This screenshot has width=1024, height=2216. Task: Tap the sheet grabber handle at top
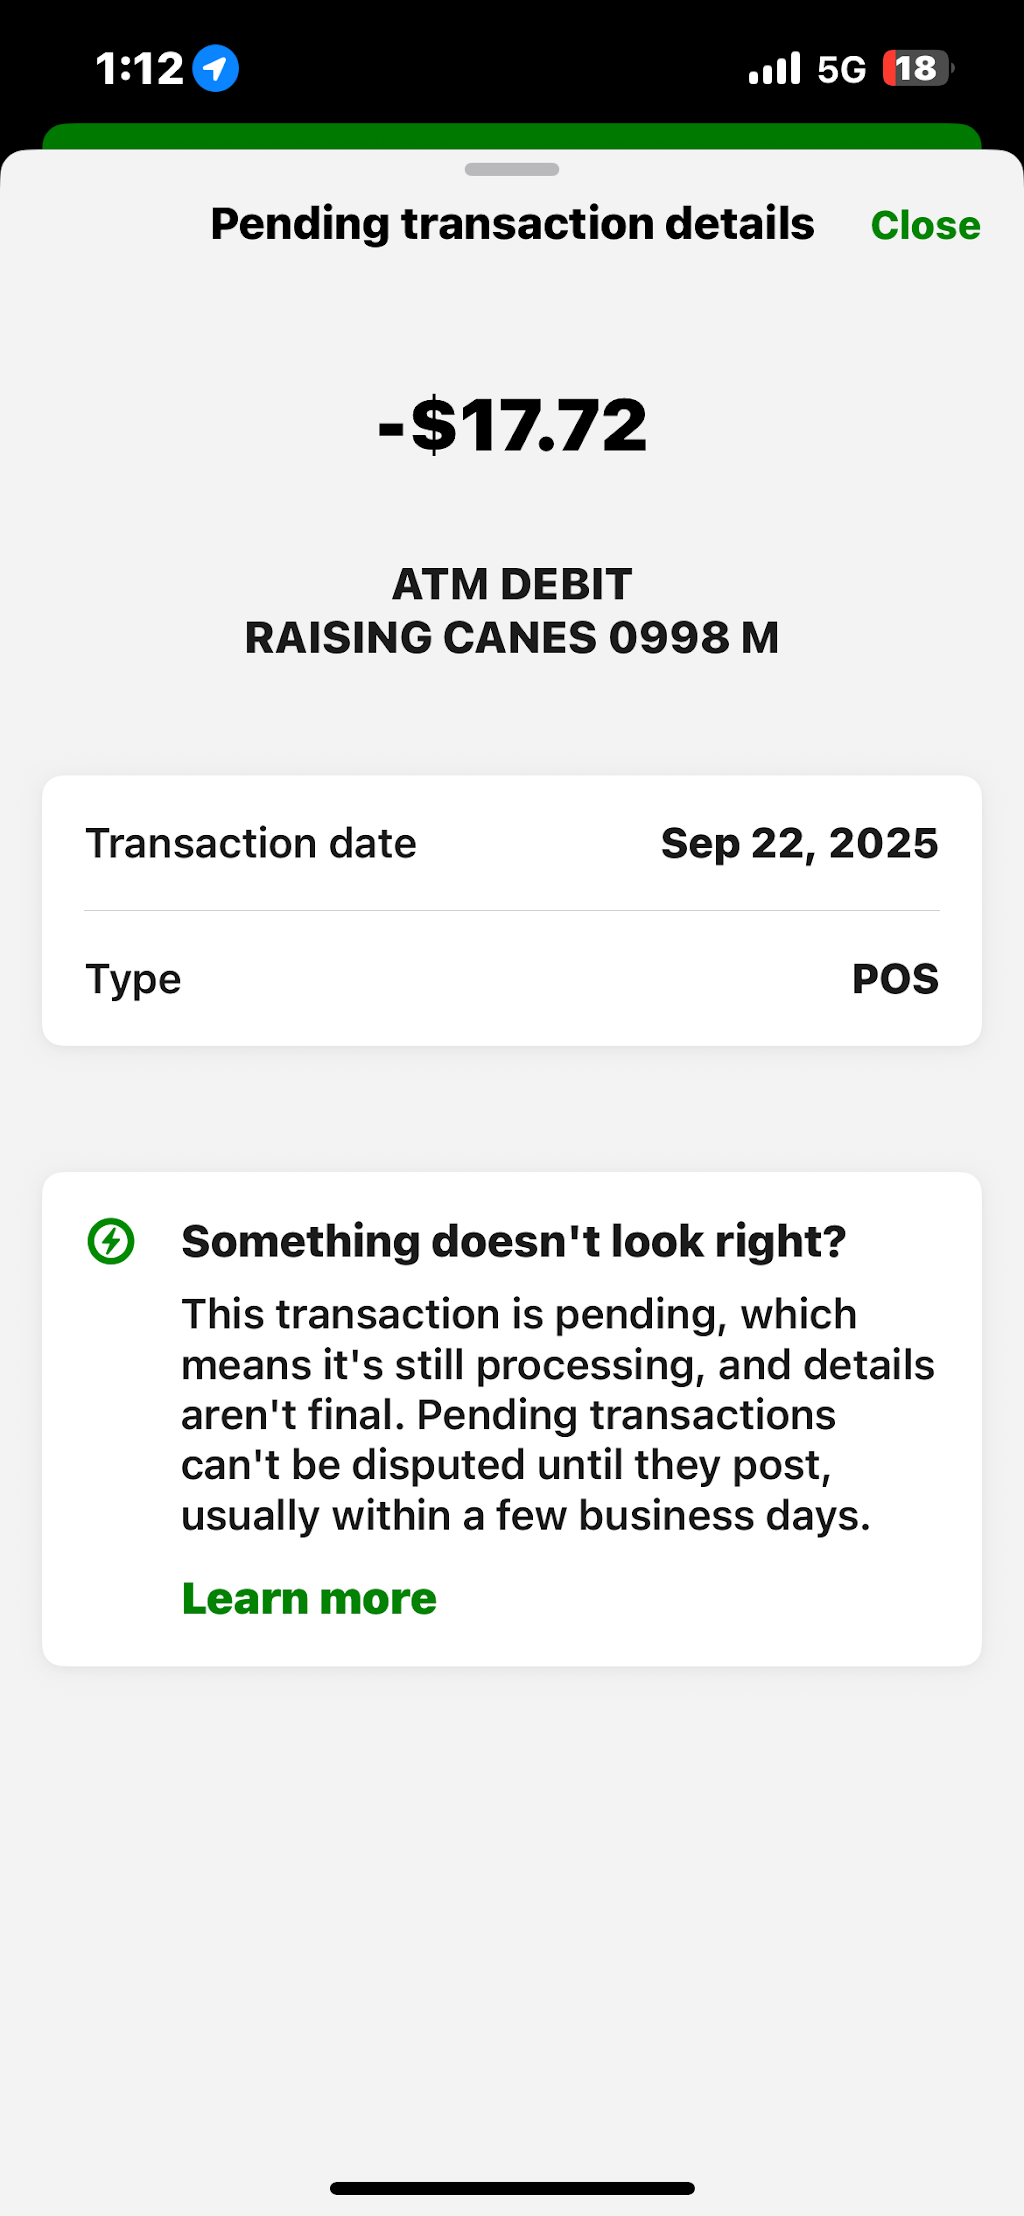click(x=512, y=169)
